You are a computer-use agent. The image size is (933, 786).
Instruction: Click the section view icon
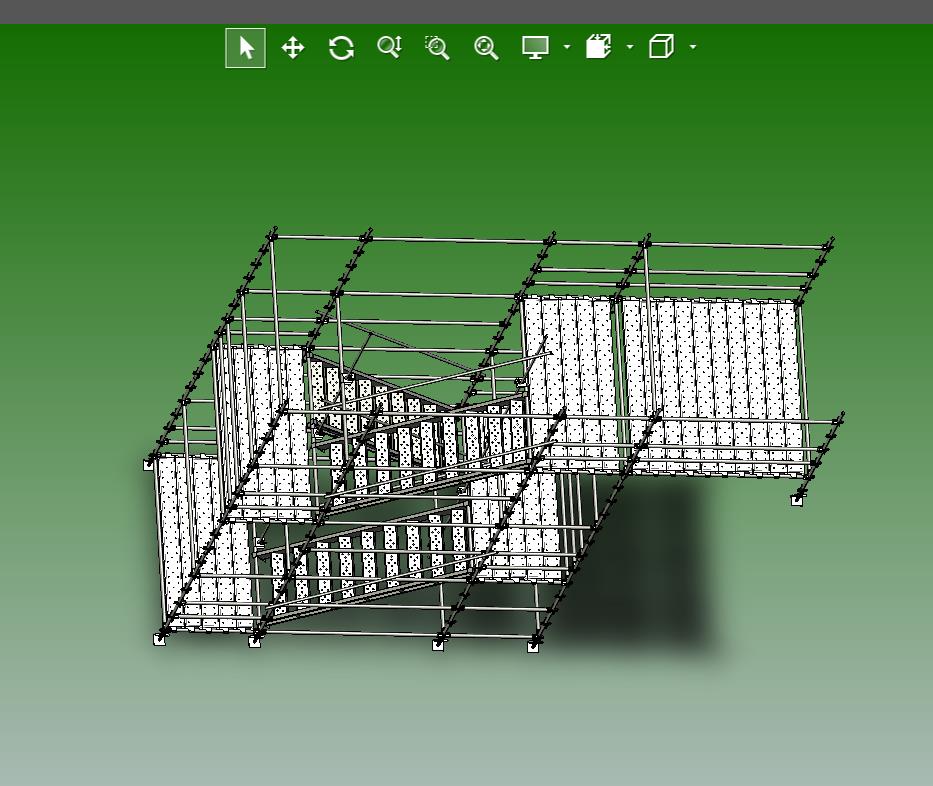[599, 46]
